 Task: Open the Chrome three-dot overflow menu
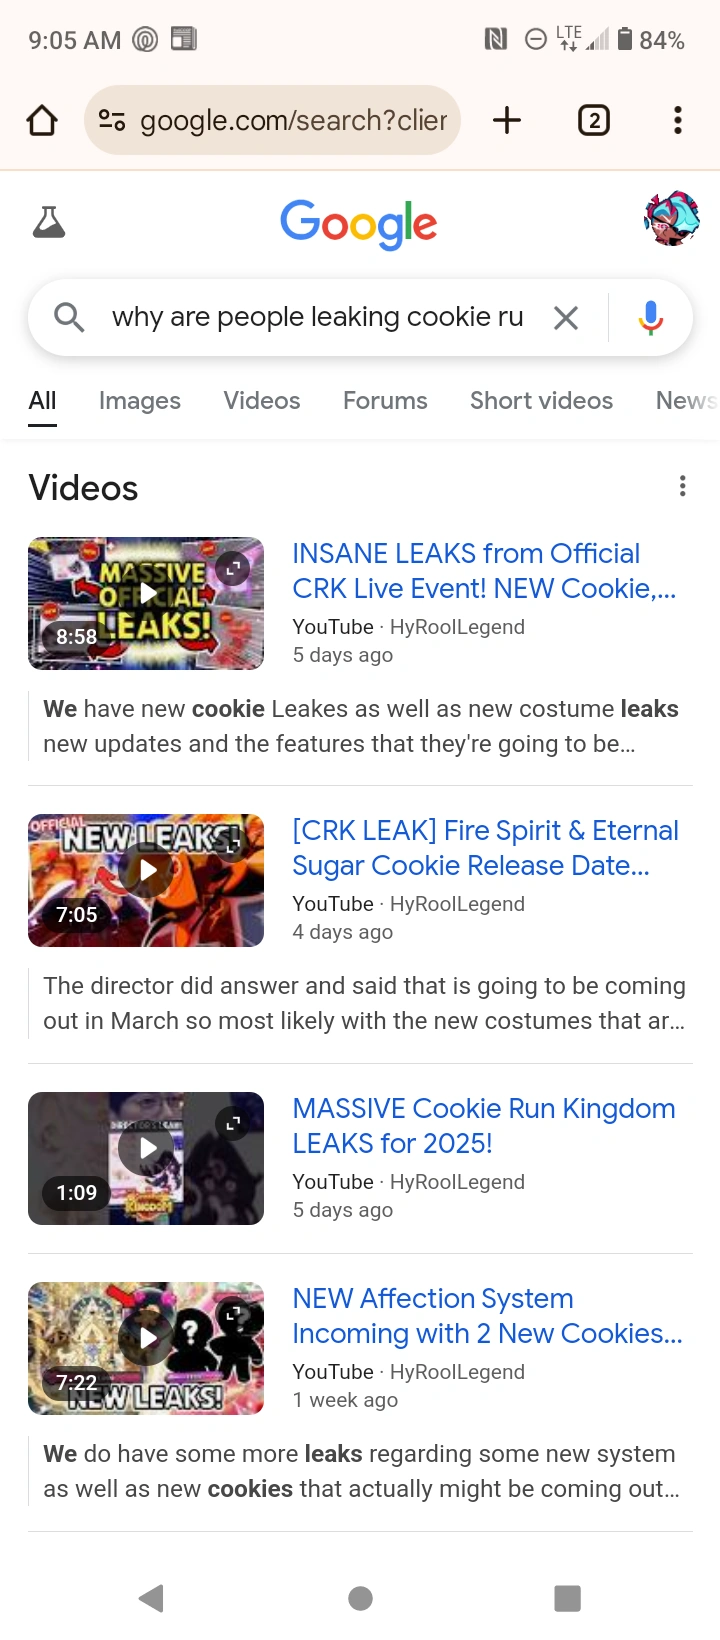tap(678, 121)
